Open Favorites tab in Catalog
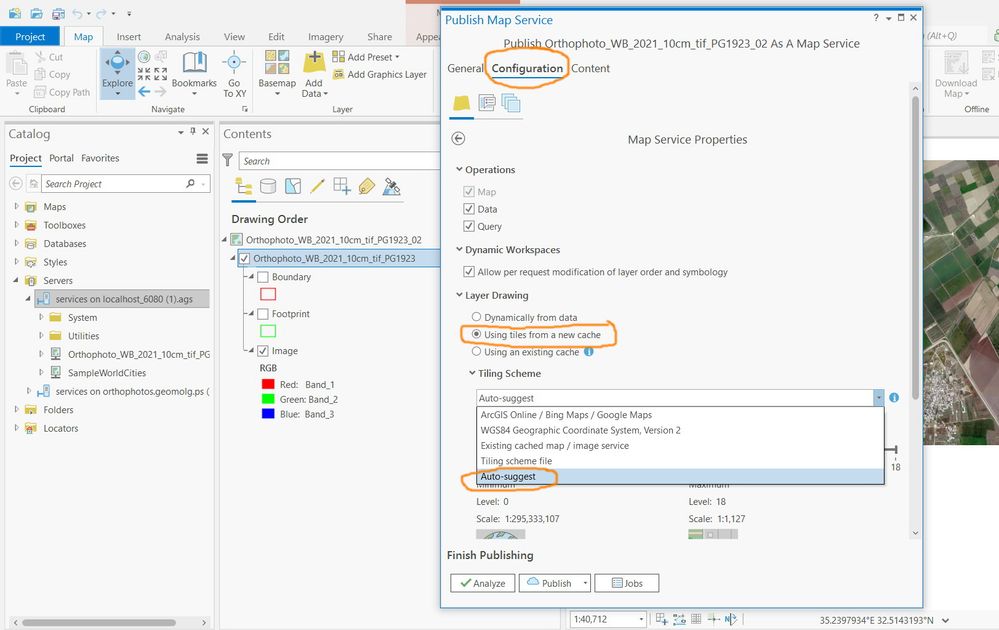The width and height of the screenshot is (999, 630). point(100,158)
